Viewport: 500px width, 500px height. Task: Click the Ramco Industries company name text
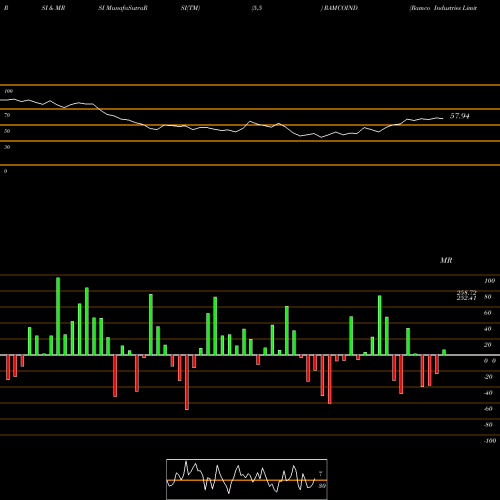point(443,8)
